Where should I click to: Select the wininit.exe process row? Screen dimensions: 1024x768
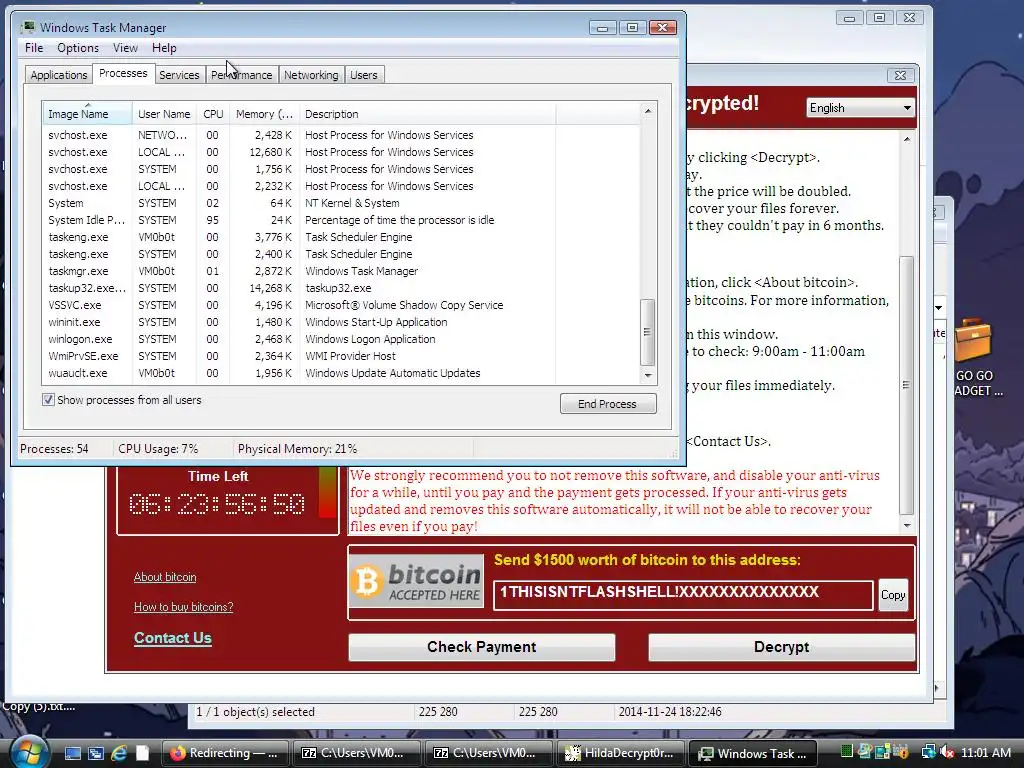(x=341, y=322)
